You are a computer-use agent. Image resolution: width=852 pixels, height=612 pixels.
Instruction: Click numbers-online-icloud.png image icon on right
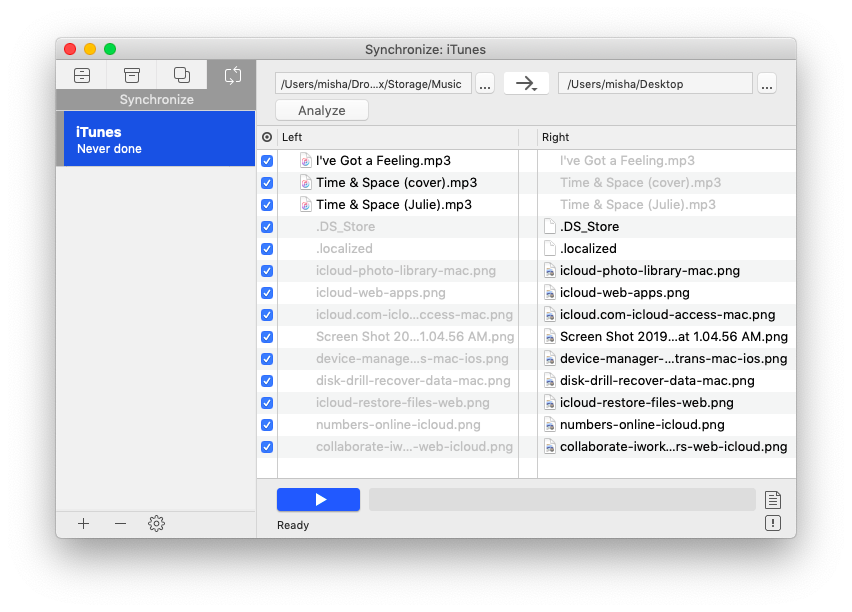pyautogui.click(x=550, y=425)
